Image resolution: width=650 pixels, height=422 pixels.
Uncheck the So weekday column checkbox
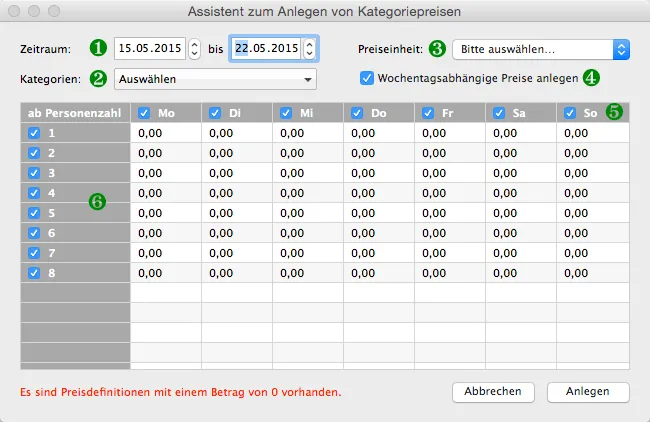[x=570, y=113]
